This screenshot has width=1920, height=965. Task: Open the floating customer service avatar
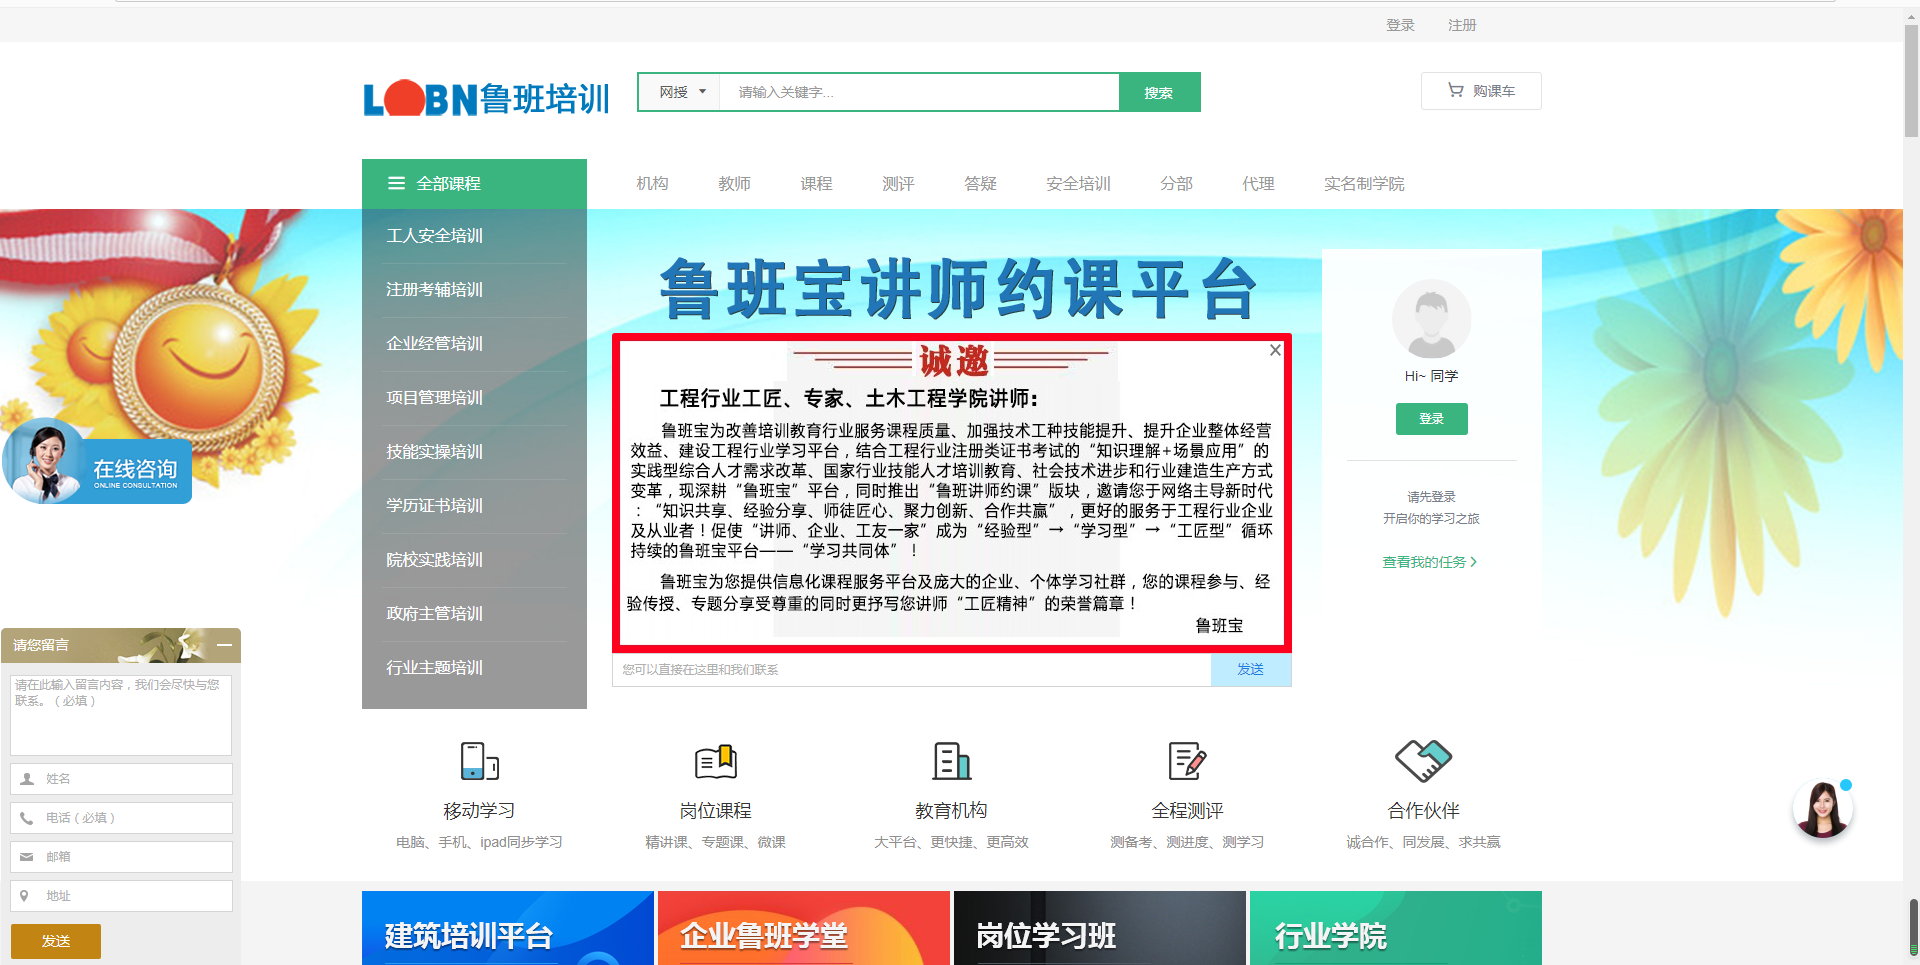[1822, 809]
